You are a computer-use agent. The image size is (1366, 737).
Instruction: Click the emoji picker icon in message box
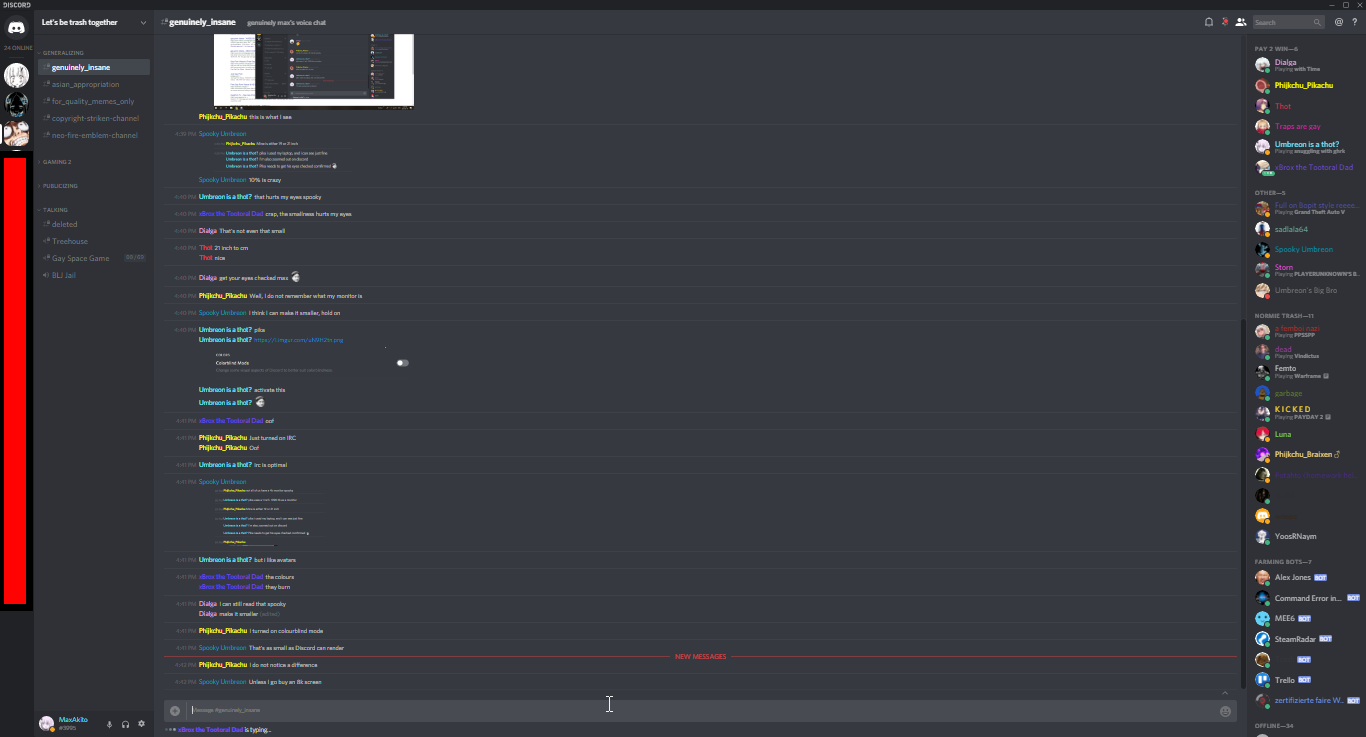(x=1225, y=711)
